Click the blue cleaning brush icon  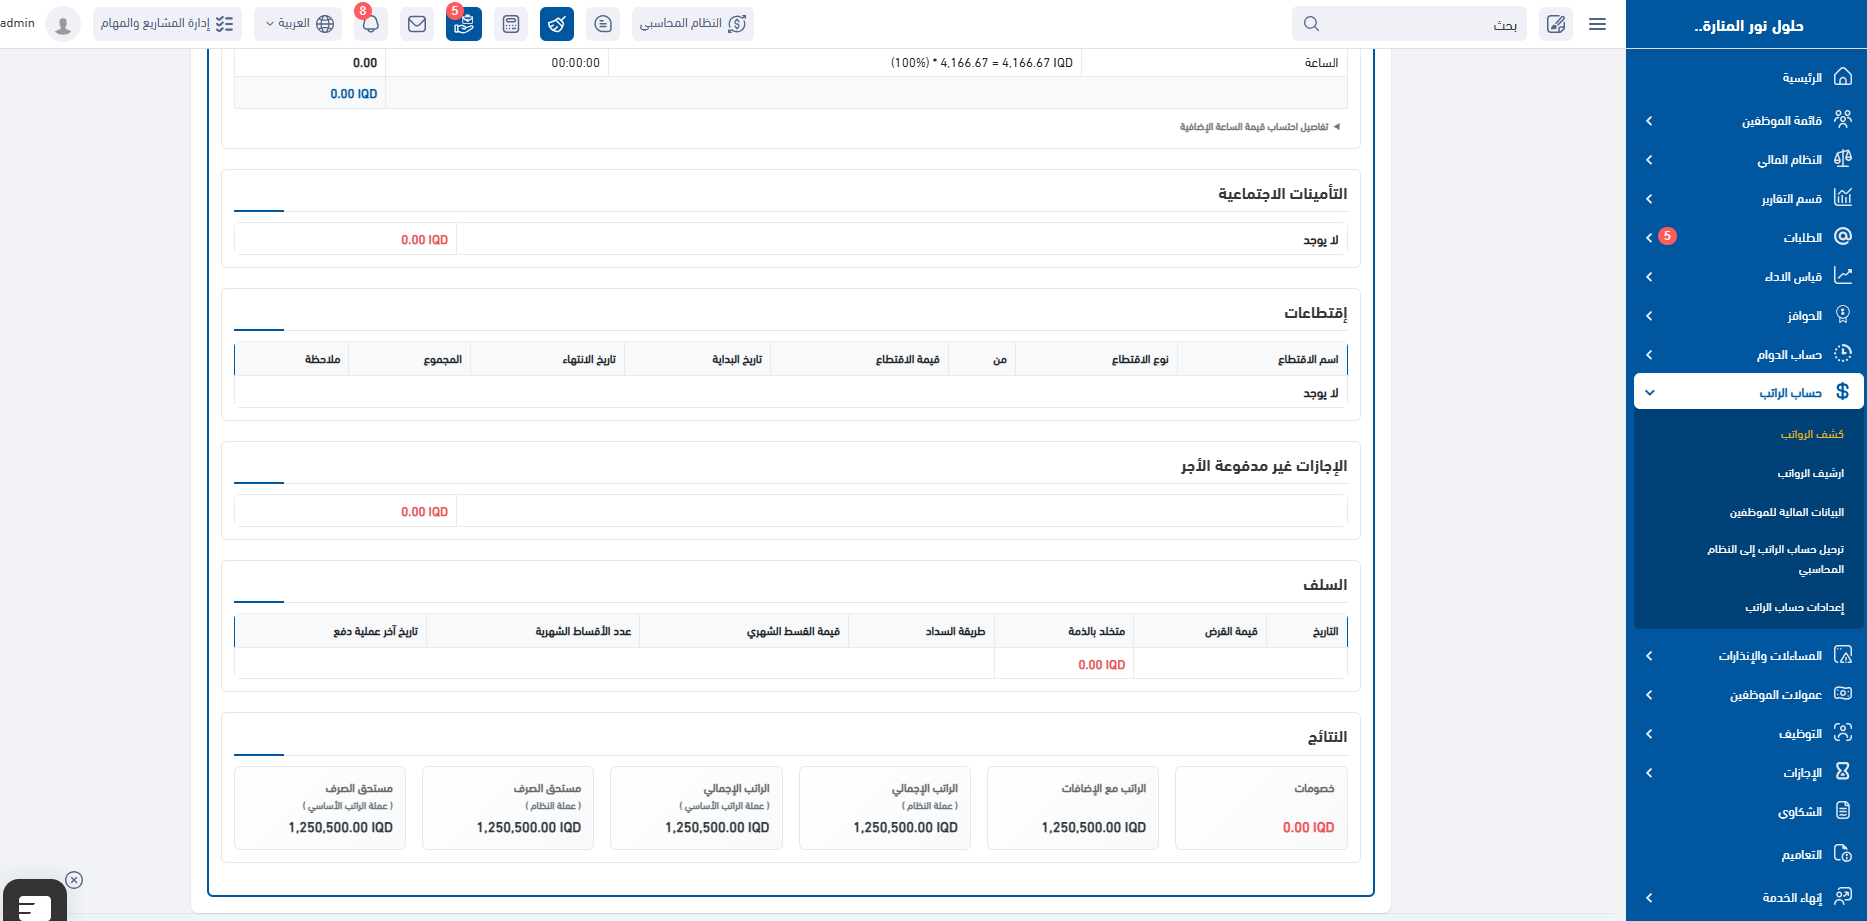557,24
